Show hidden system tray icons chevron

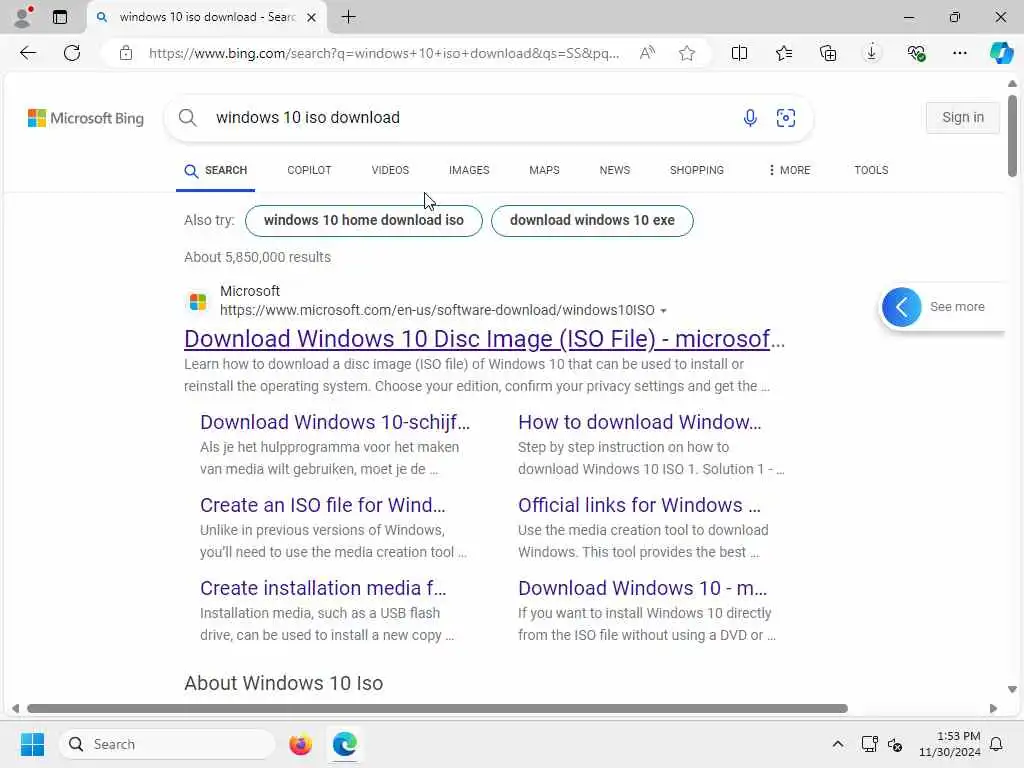pyautogui.click(x=837, y=744)
